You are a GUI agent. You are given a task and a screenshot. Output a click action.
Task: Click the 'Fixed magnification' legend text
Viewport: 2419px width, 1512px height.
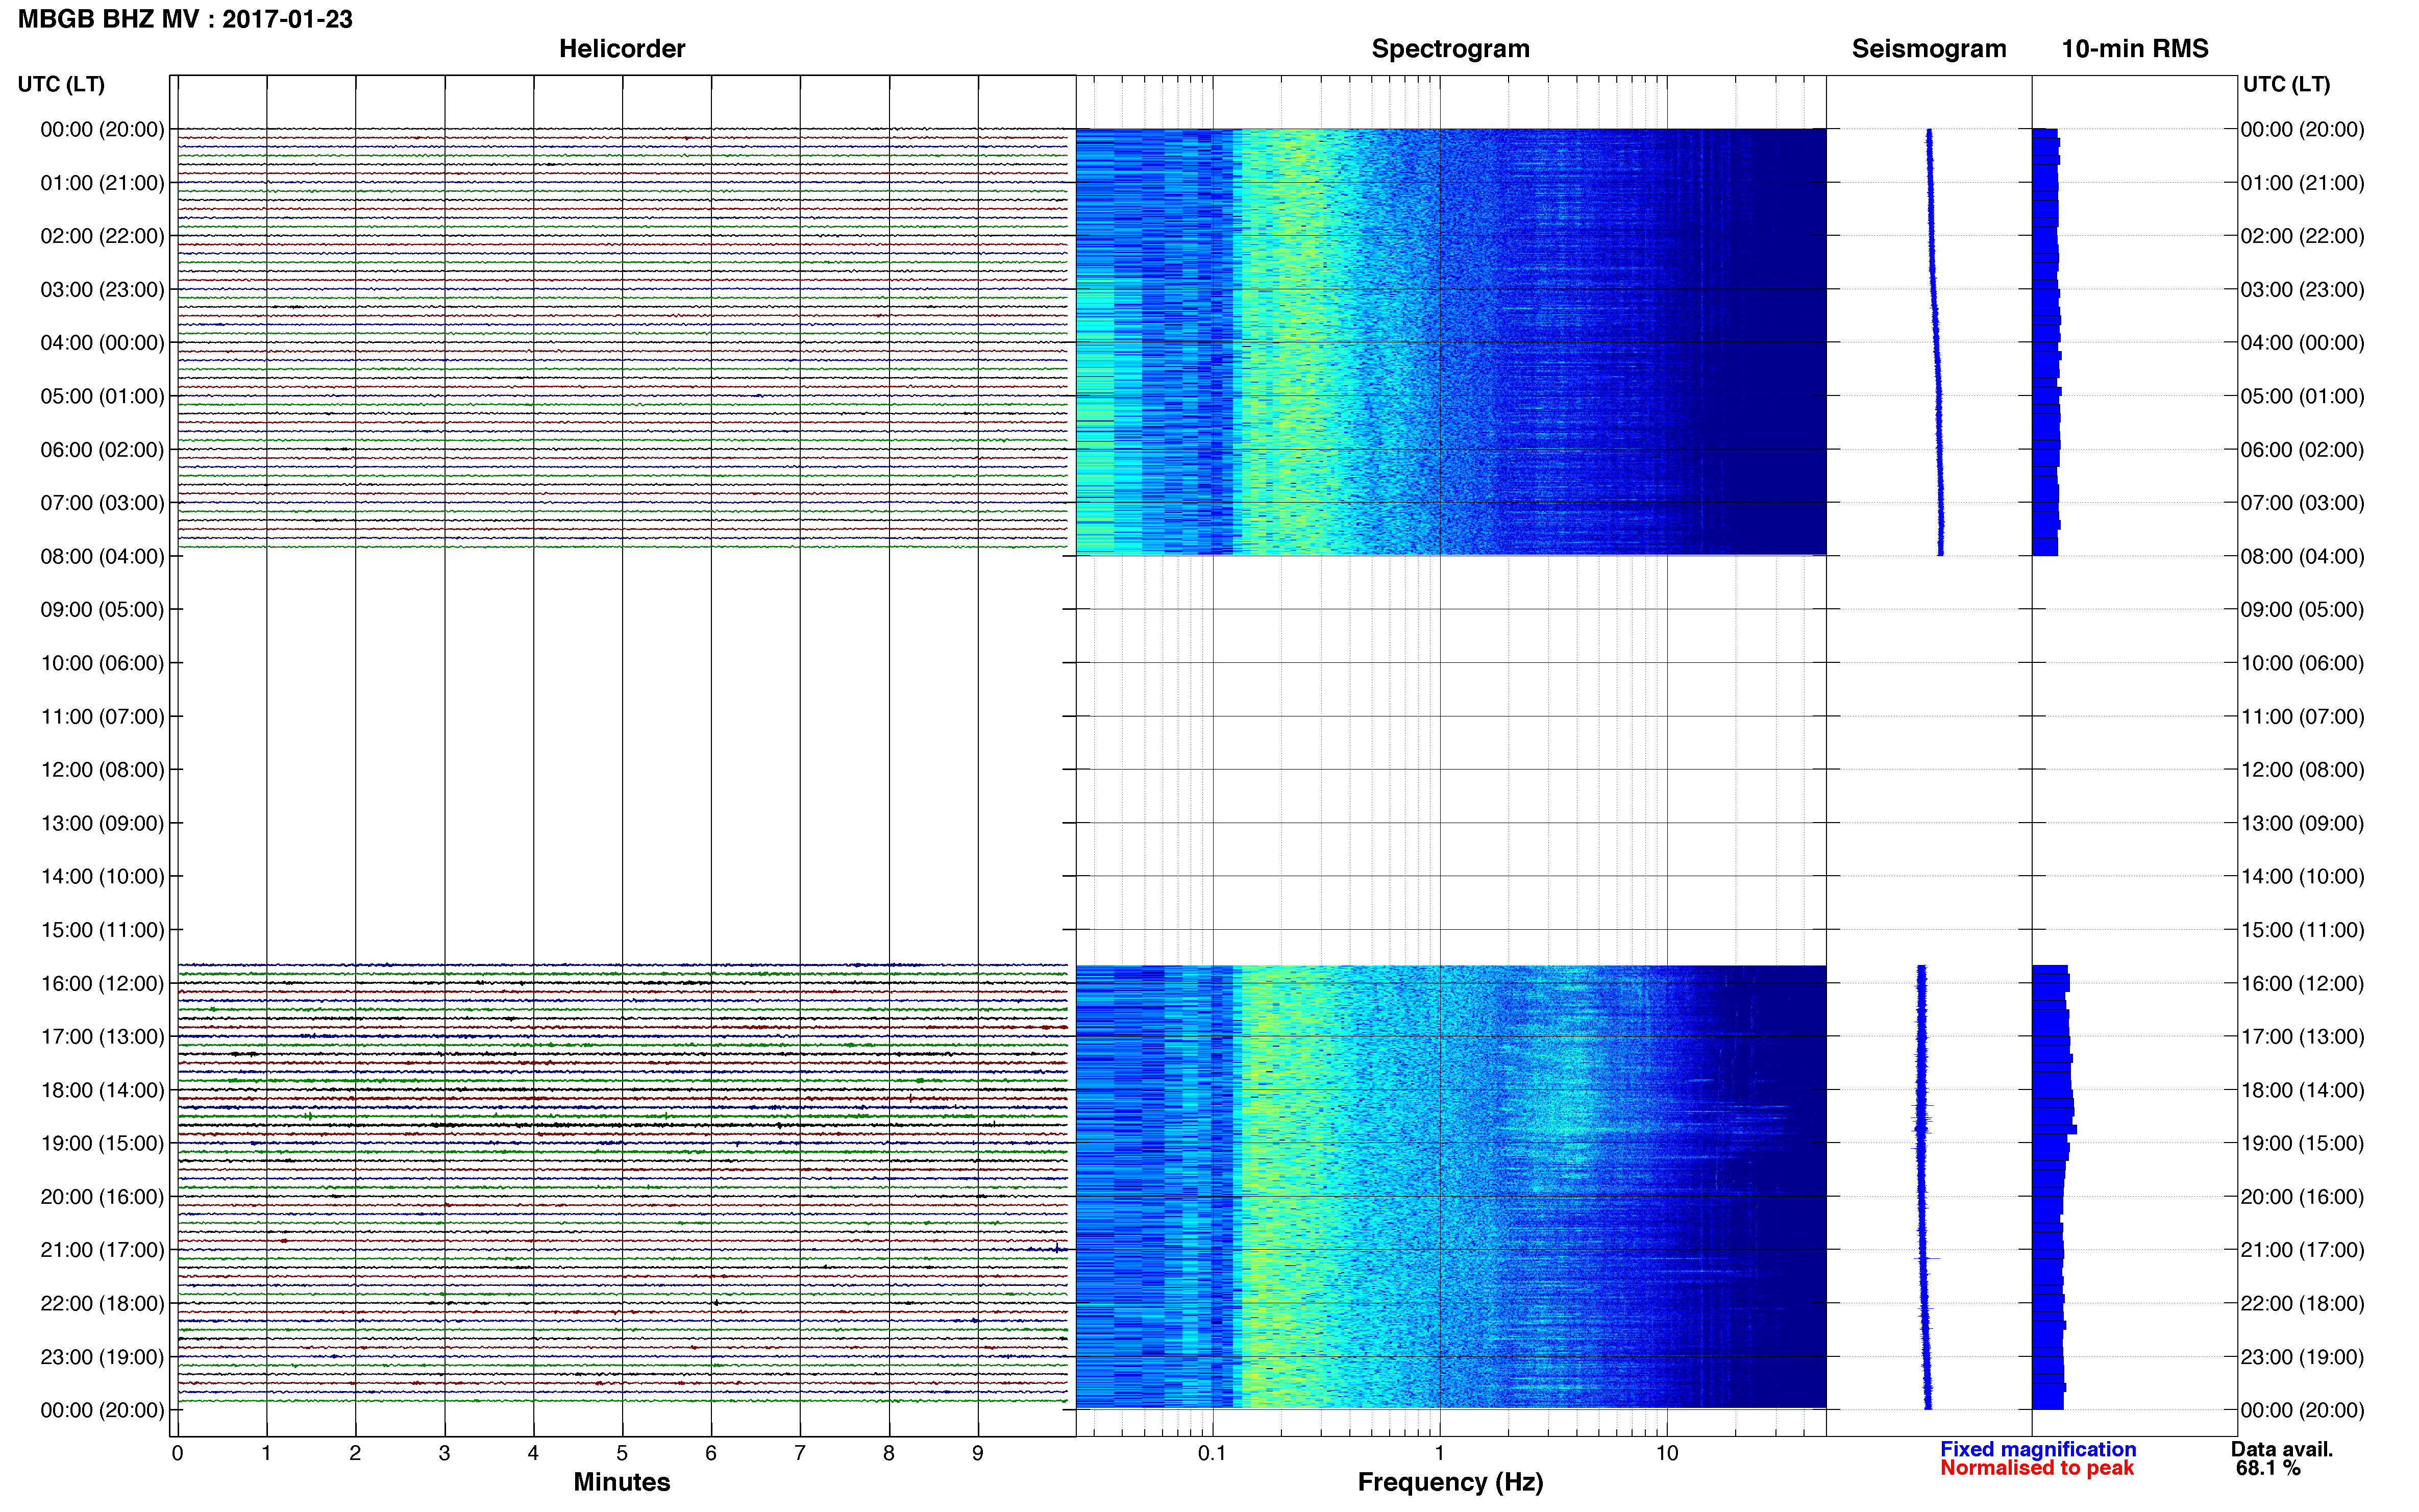click(2038, 1449)
